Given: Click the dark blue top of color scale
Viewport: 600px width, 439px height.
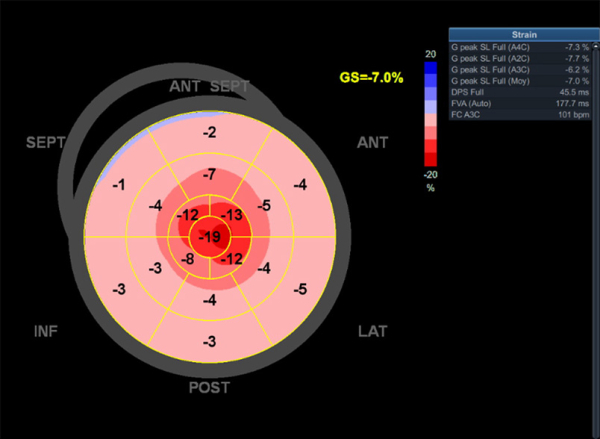Looking at the screenshot, I should (x=429, y=70).
